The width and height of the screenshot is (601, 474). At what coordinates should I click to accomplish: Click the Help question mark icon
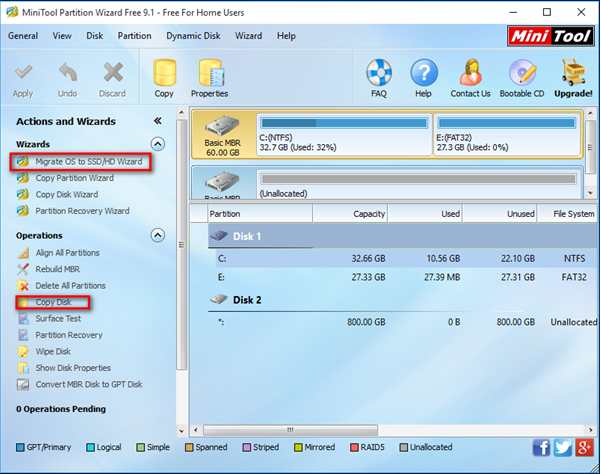[424, 72]
